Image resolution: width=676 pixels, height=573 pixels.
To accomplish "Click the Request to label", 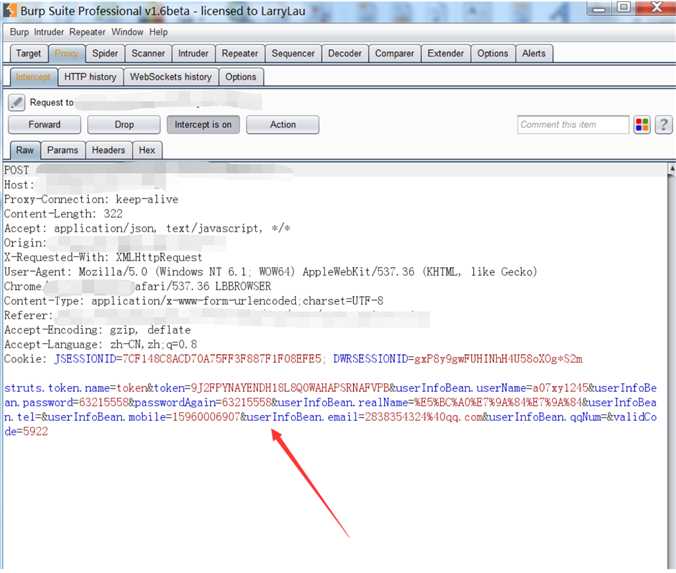I will pos(52,103).
